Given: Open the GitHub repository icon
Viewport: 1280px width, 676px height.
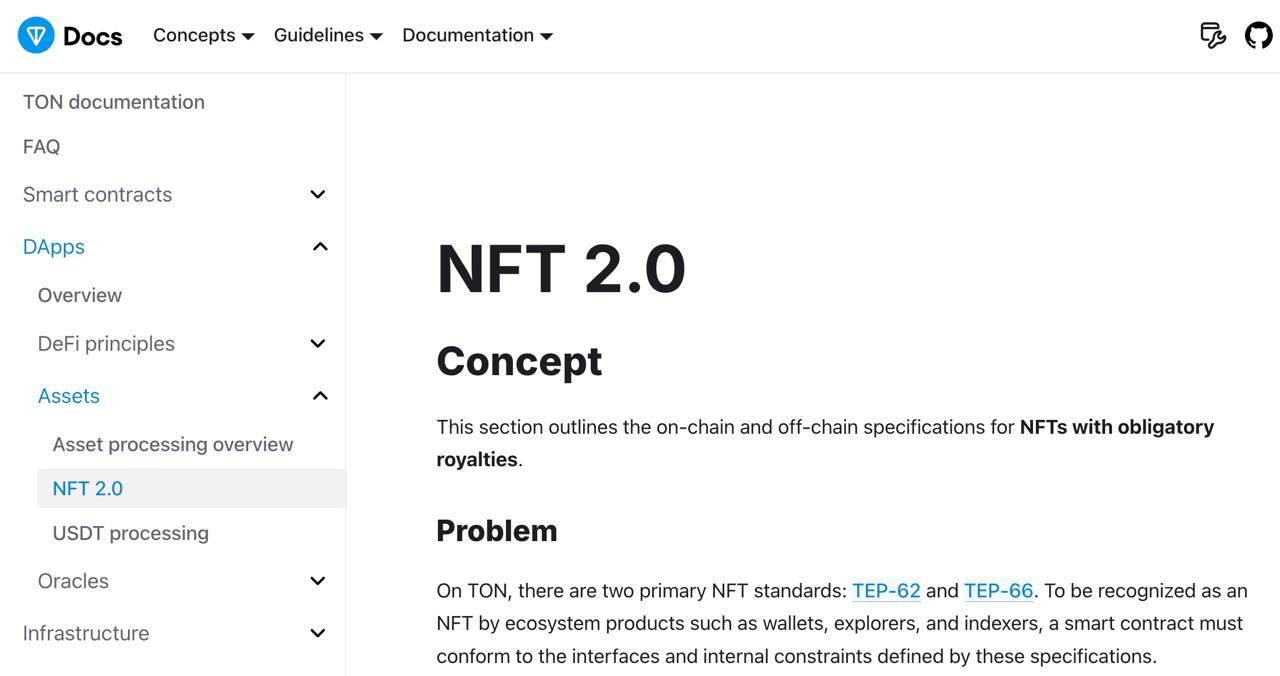Looking at the screenshot, I should coord(1258,36).
